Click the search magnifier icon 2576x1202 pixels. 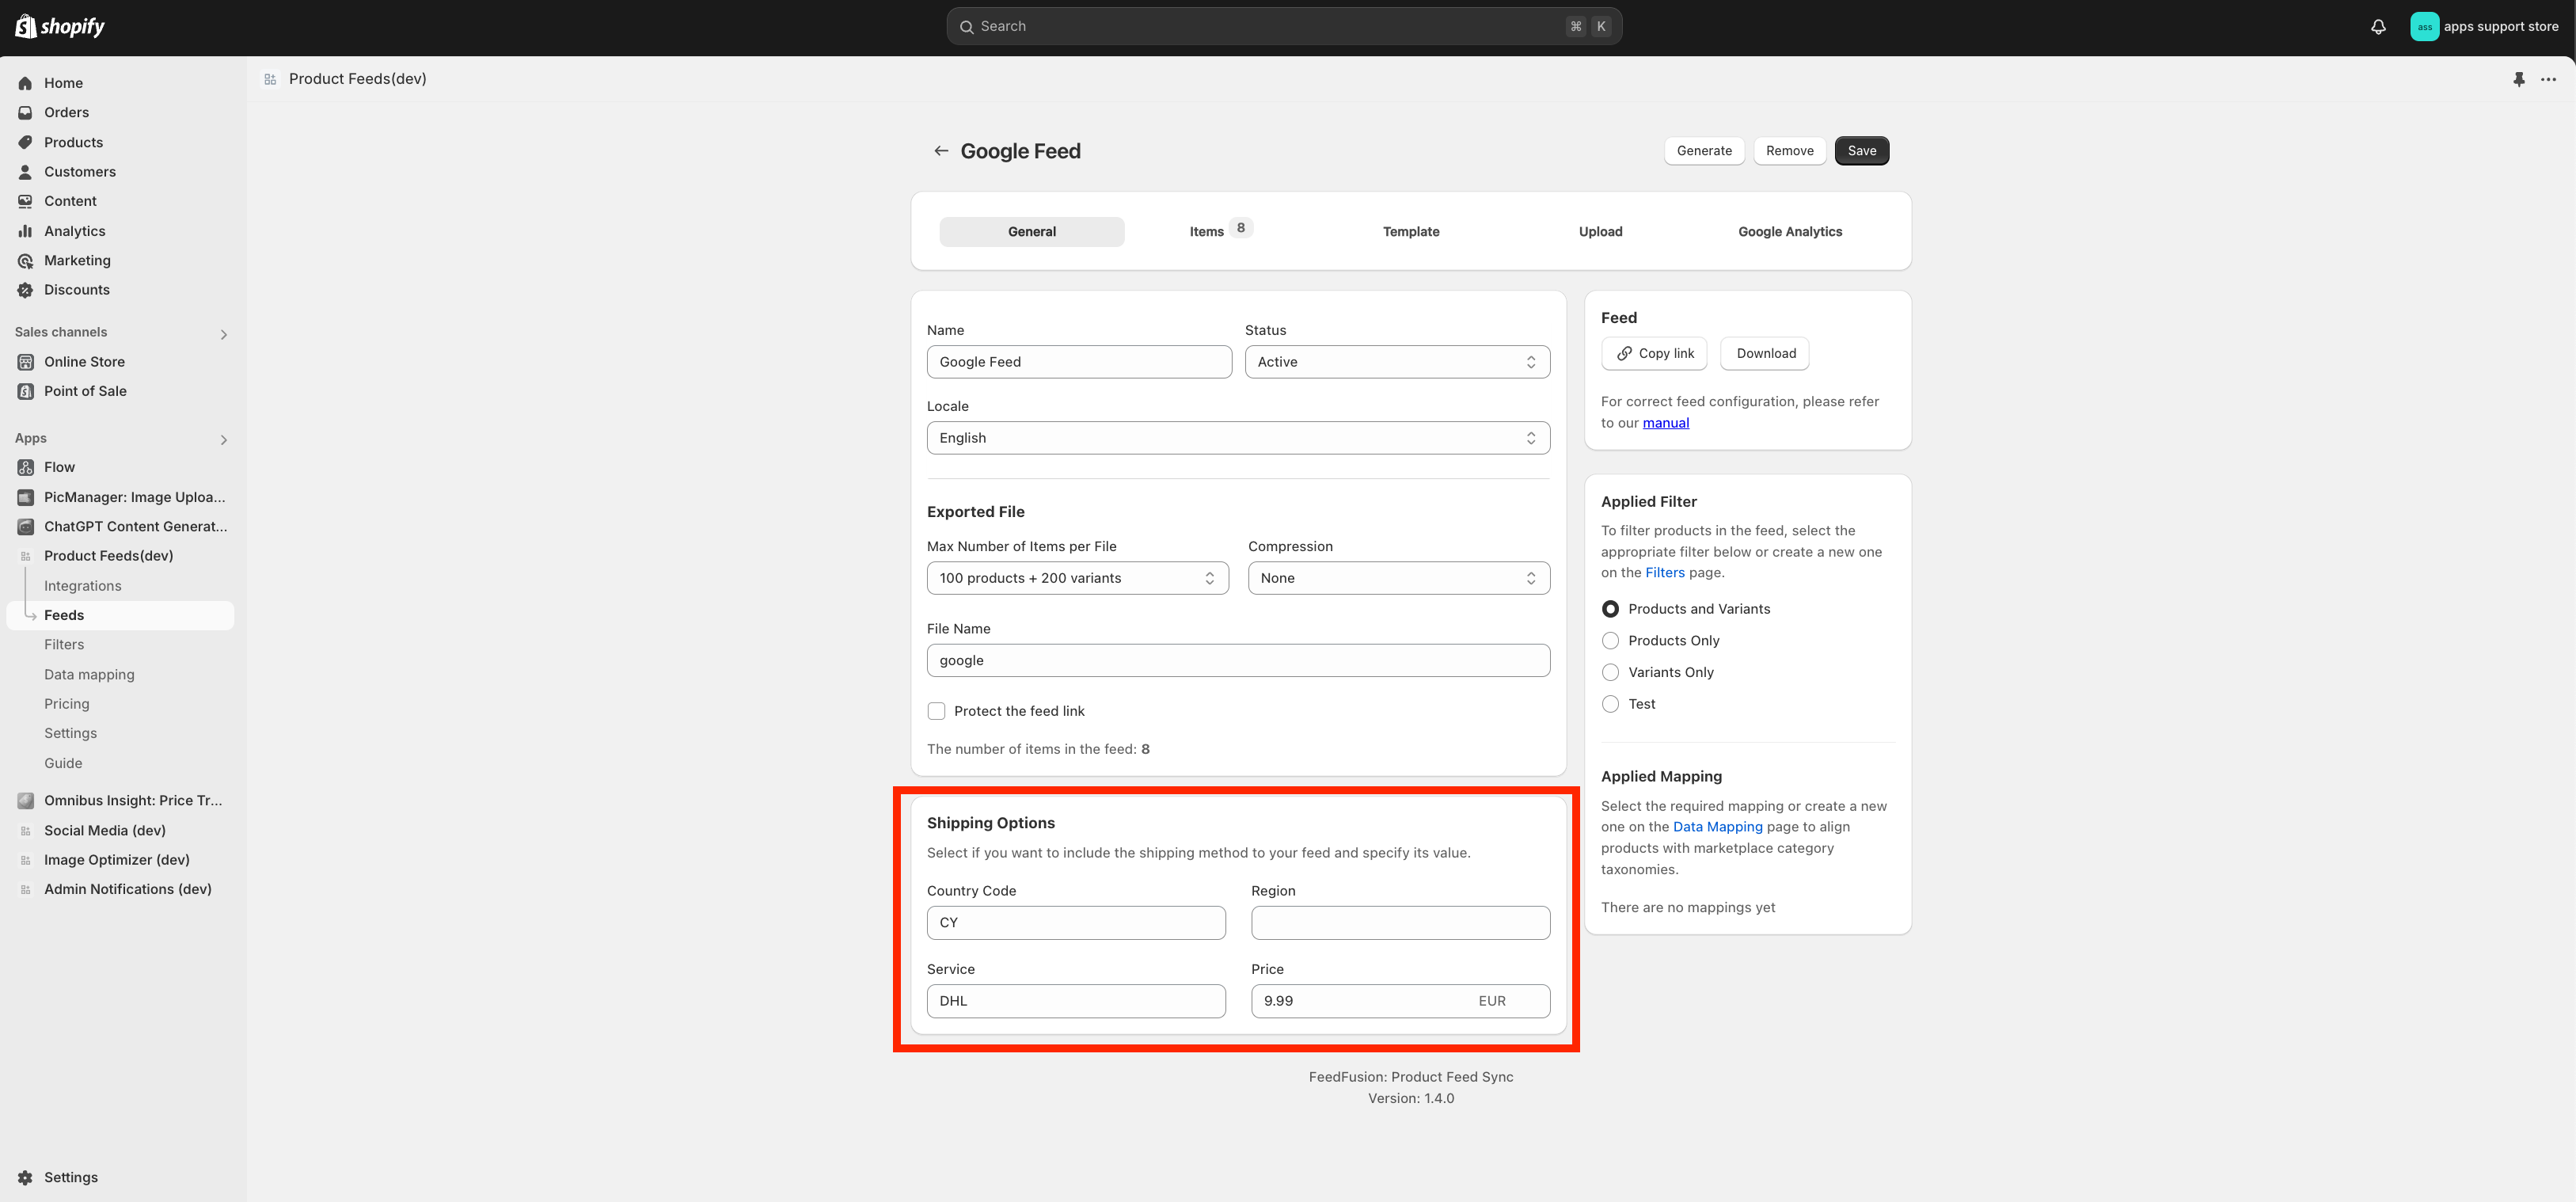point(966,27)
